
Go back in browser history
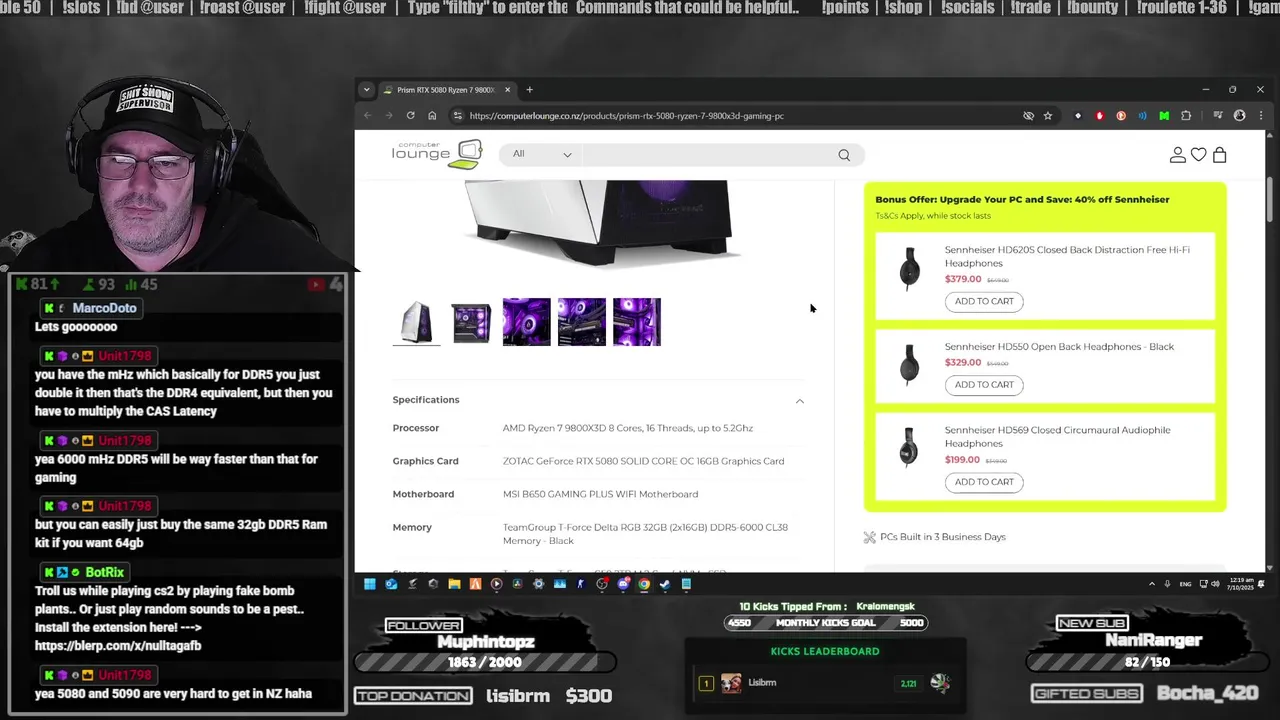[367, 116]
